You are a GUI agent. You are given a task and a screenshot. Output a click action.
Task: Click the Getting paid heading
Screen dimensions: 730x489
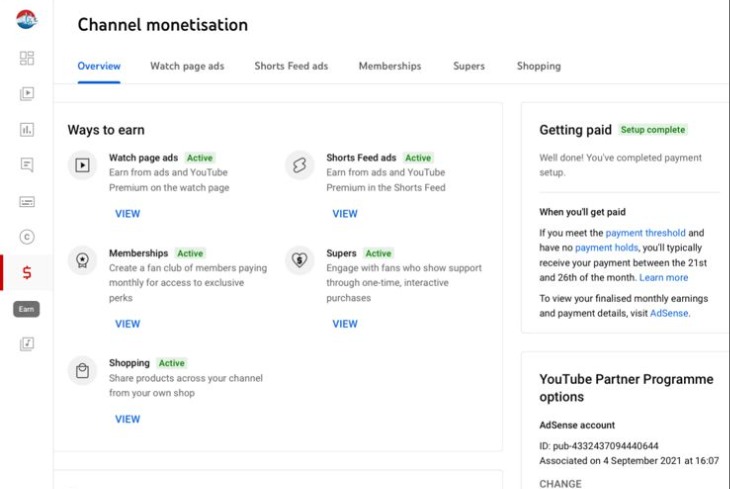575,130
